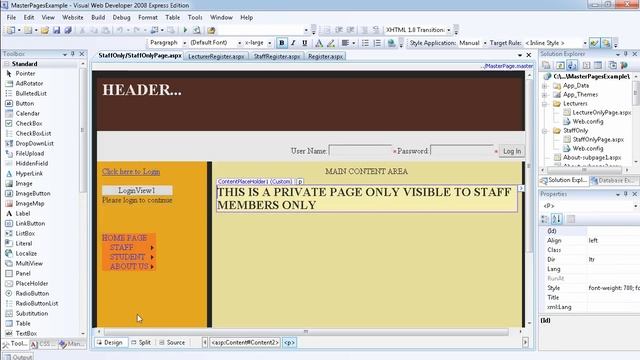Select the RadioButton control in Toolbox
Viewport: 640px width, 360px height.
32,293
